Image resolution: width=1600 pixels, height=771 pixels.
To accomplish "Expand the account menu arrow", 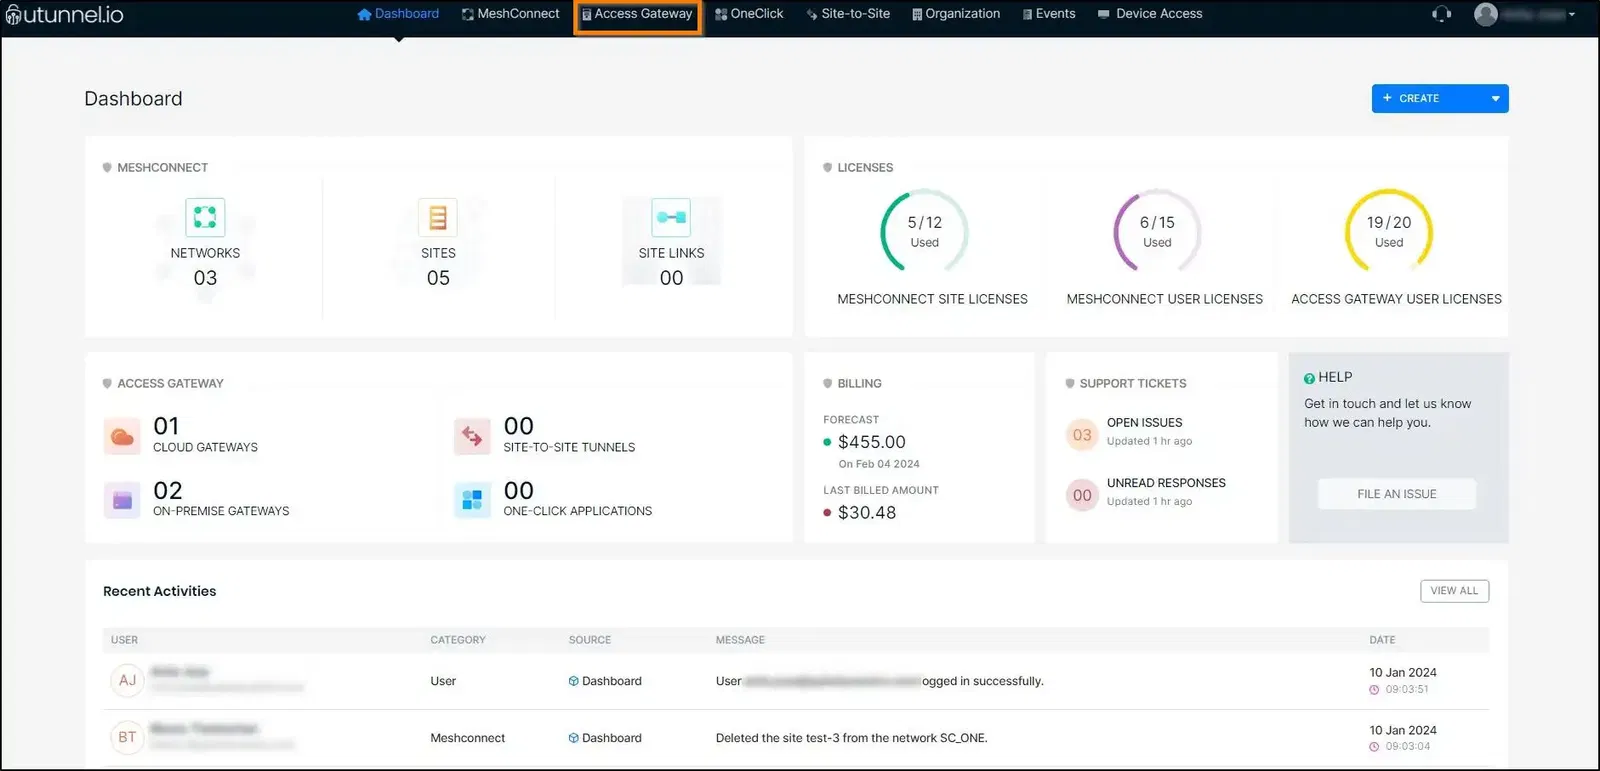I will (x=1572, y=15).
